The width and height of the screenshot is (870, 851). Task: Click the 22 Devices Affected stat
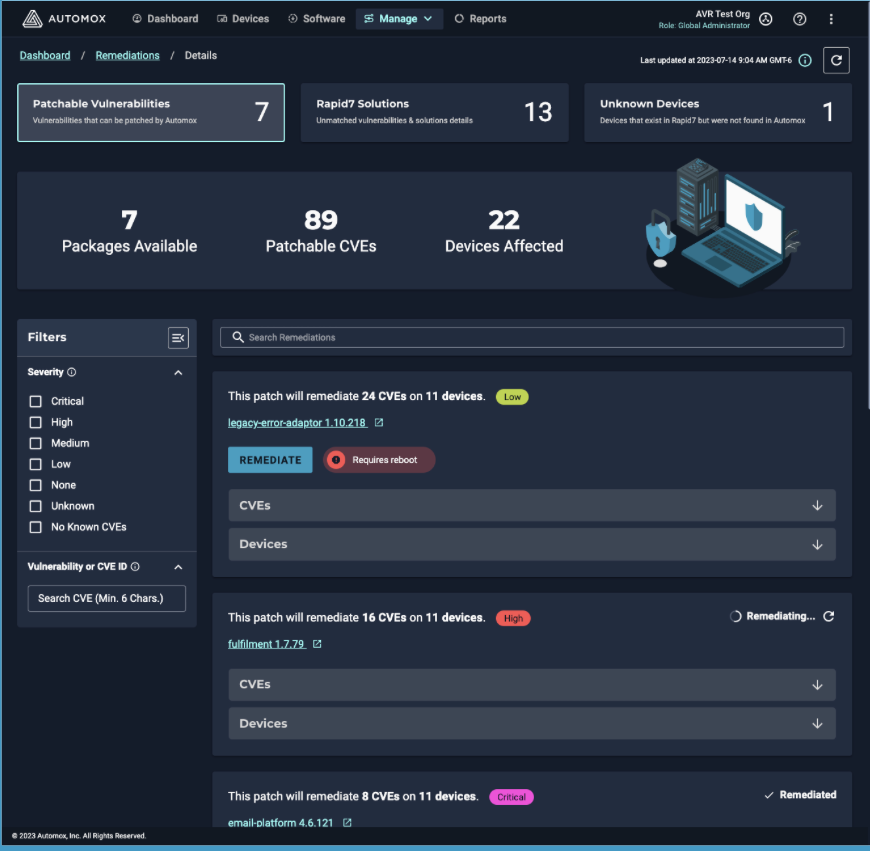504,231
